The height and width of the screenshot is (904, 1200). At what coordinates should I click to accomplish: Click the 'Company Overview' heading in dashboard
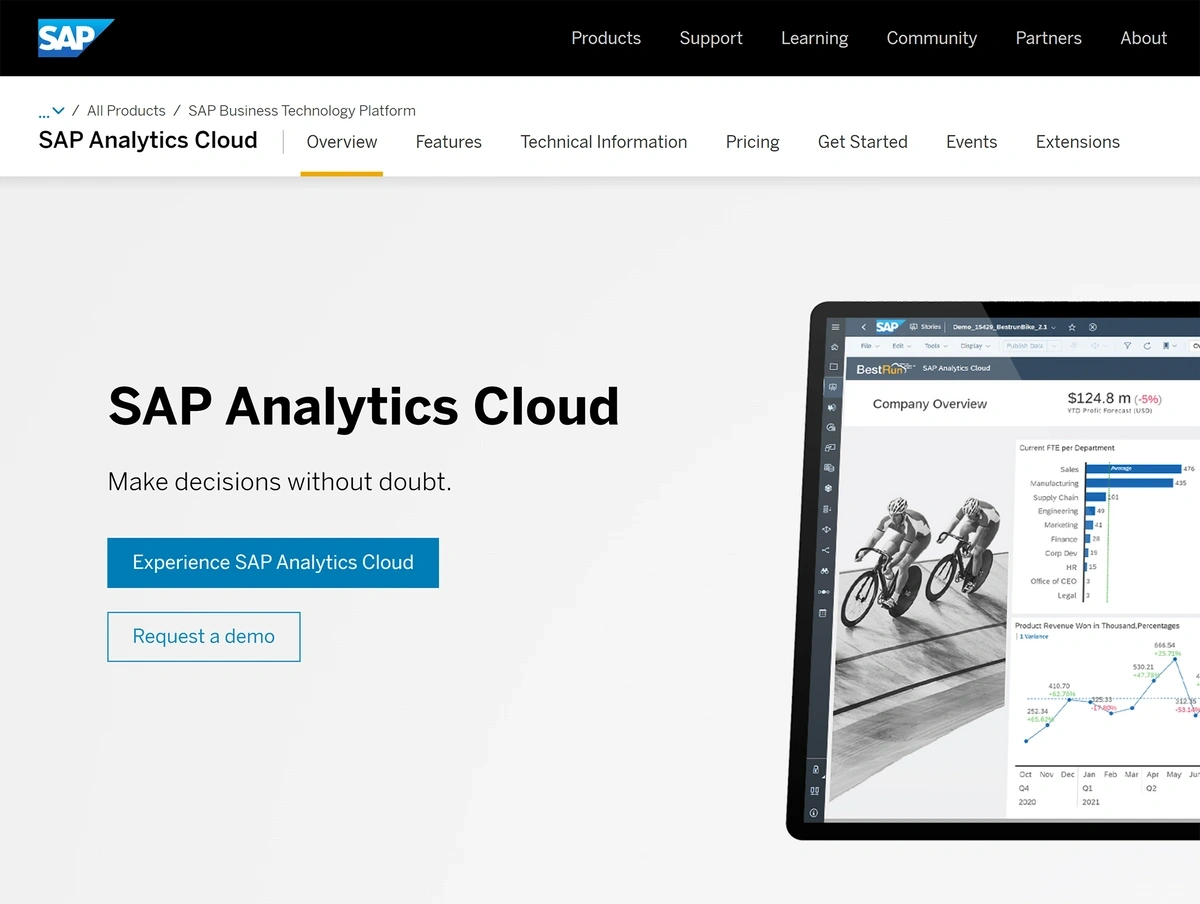(929, 404)
